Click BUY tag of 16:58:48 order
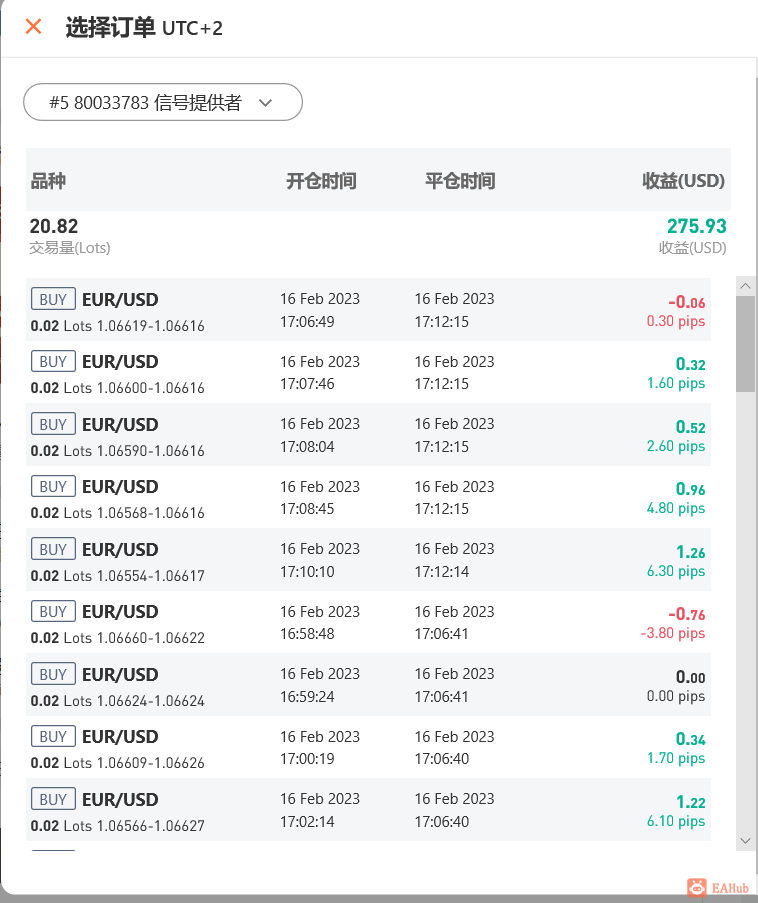The image size is (758, 903). 53,612
